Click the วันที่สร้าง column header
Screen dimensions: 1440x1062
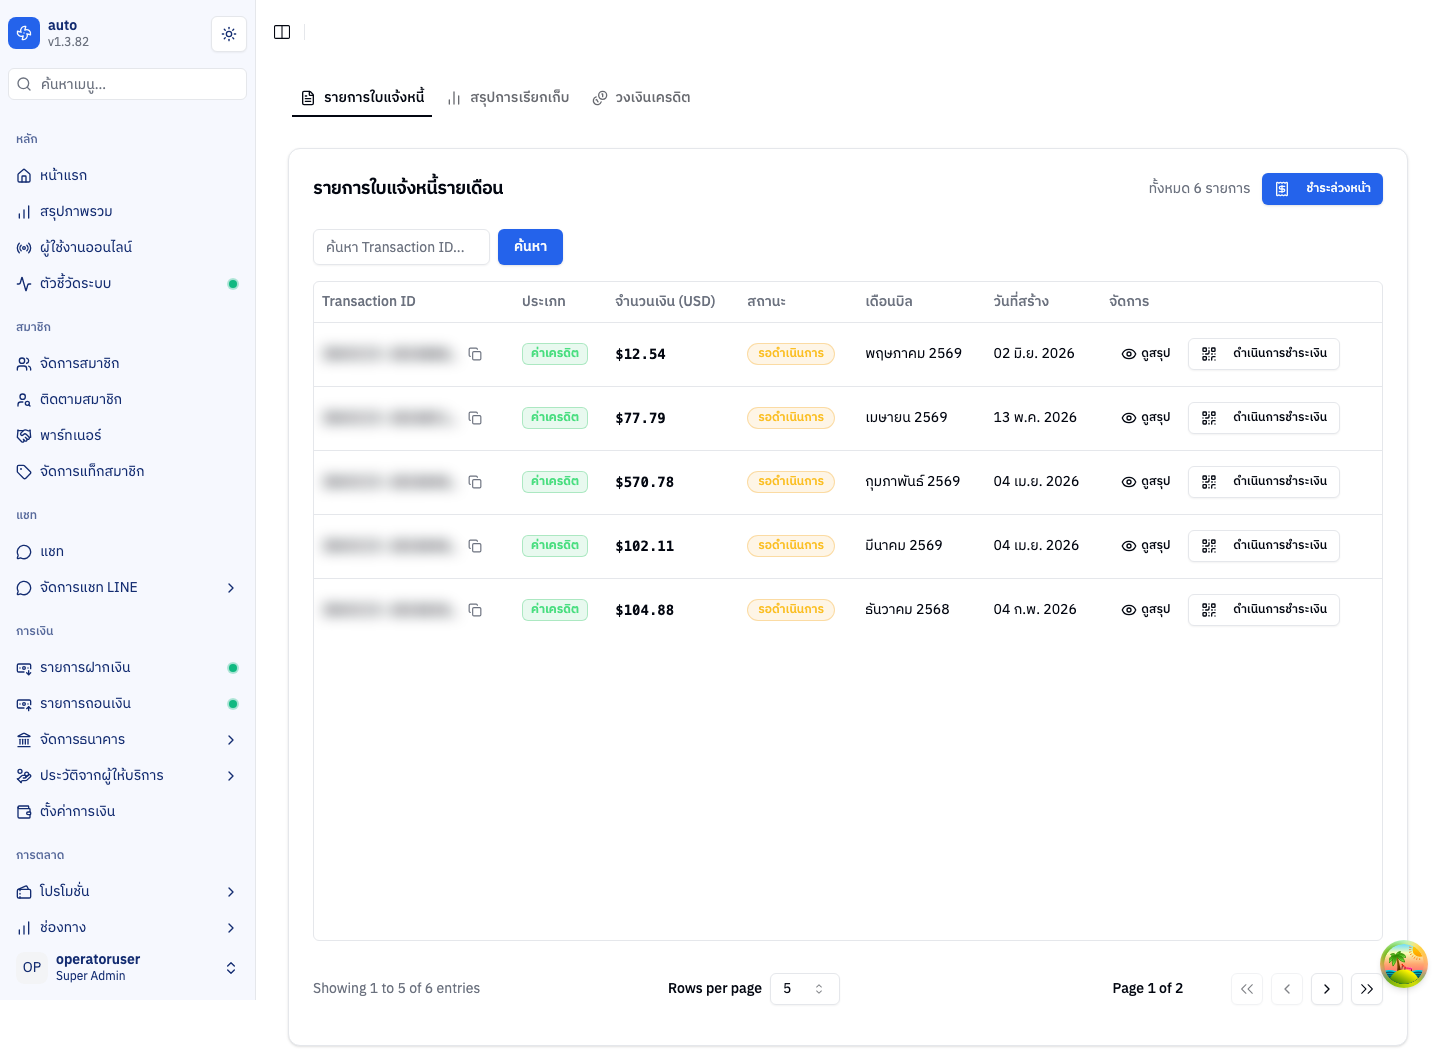[x=1021, y=302]
